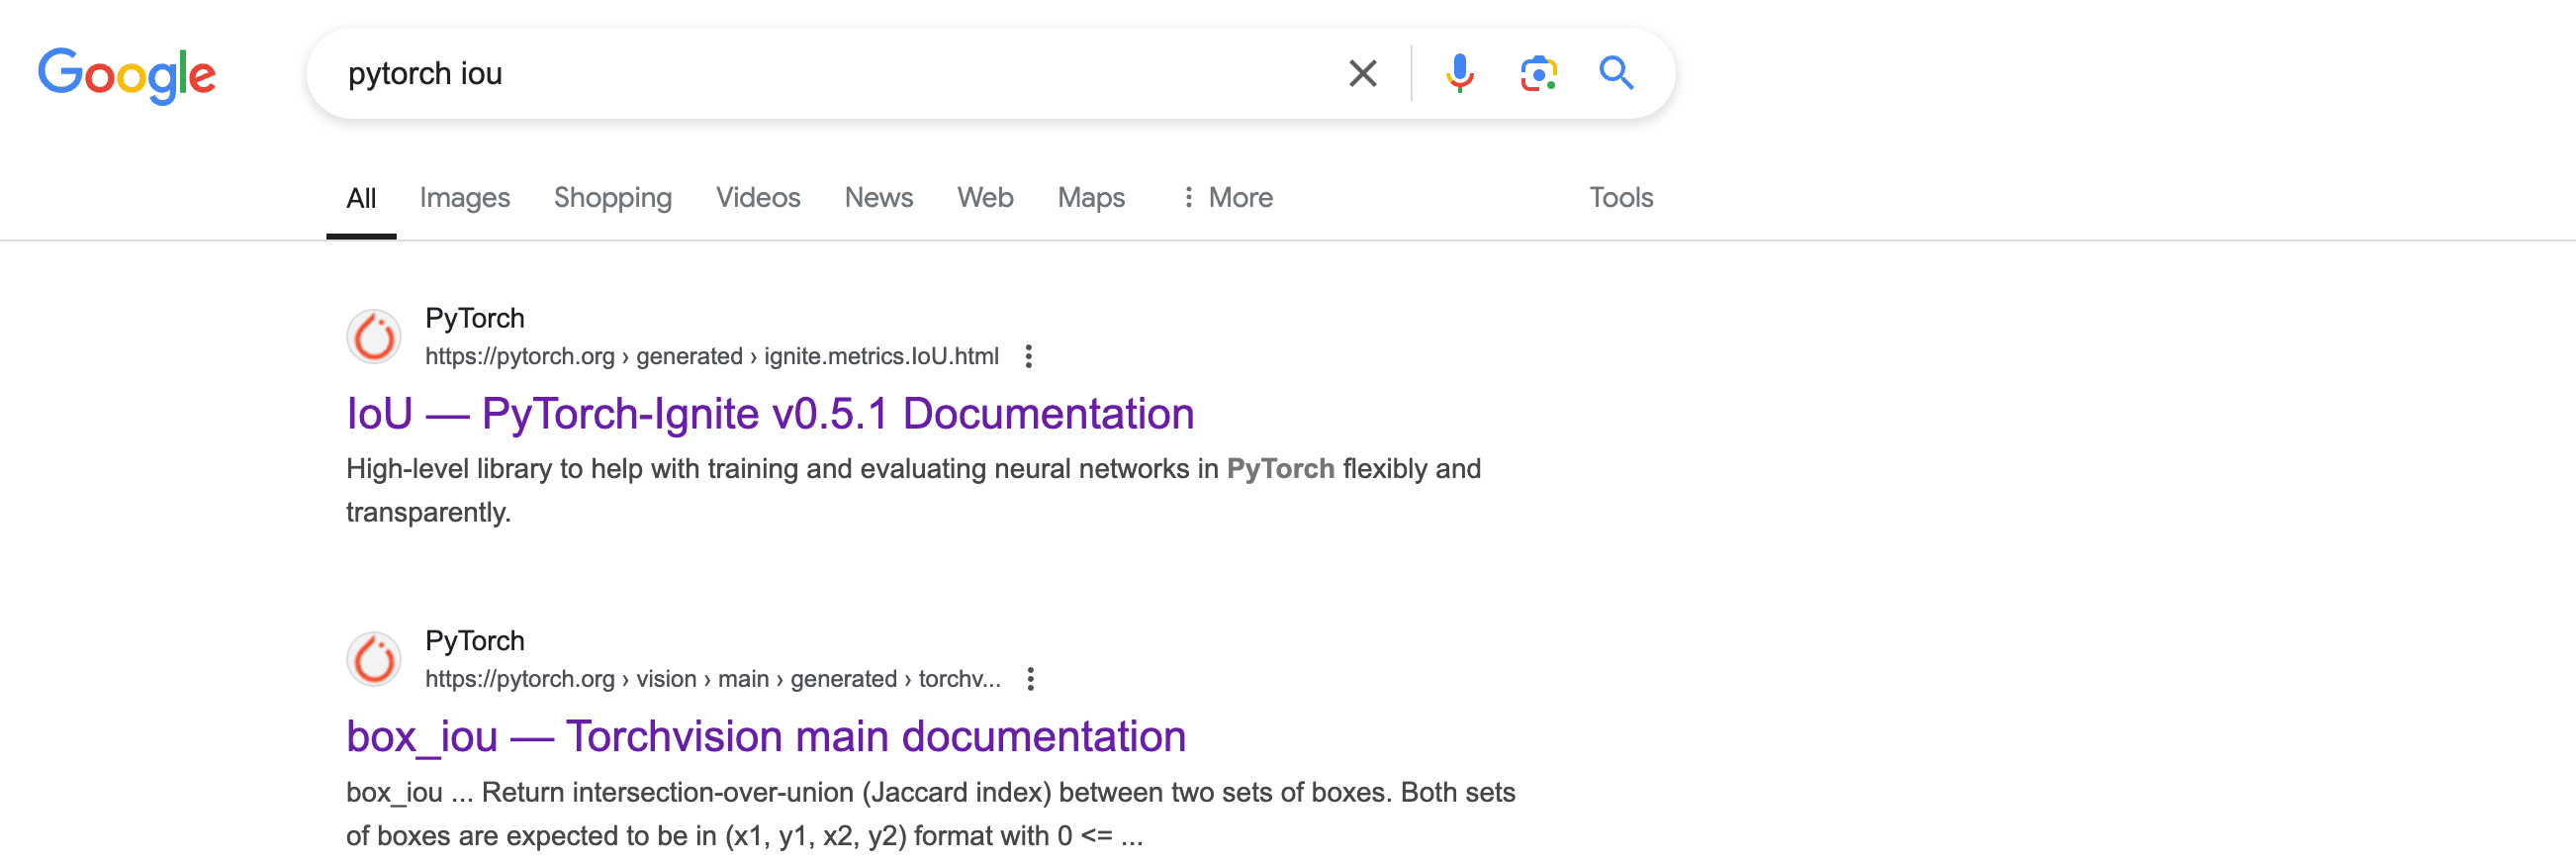Switch to the Images tab

coord(465,197)
